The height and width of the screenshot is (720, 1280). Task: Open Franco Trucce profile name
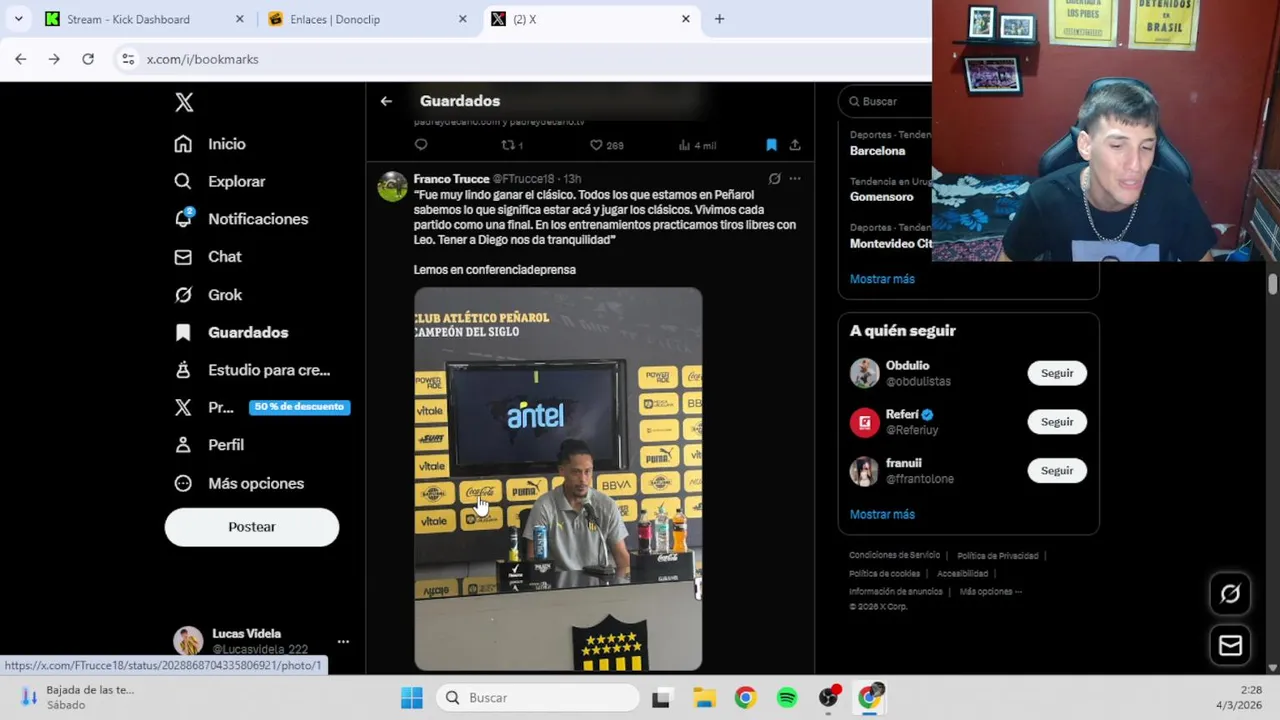[x=451, y=179]
